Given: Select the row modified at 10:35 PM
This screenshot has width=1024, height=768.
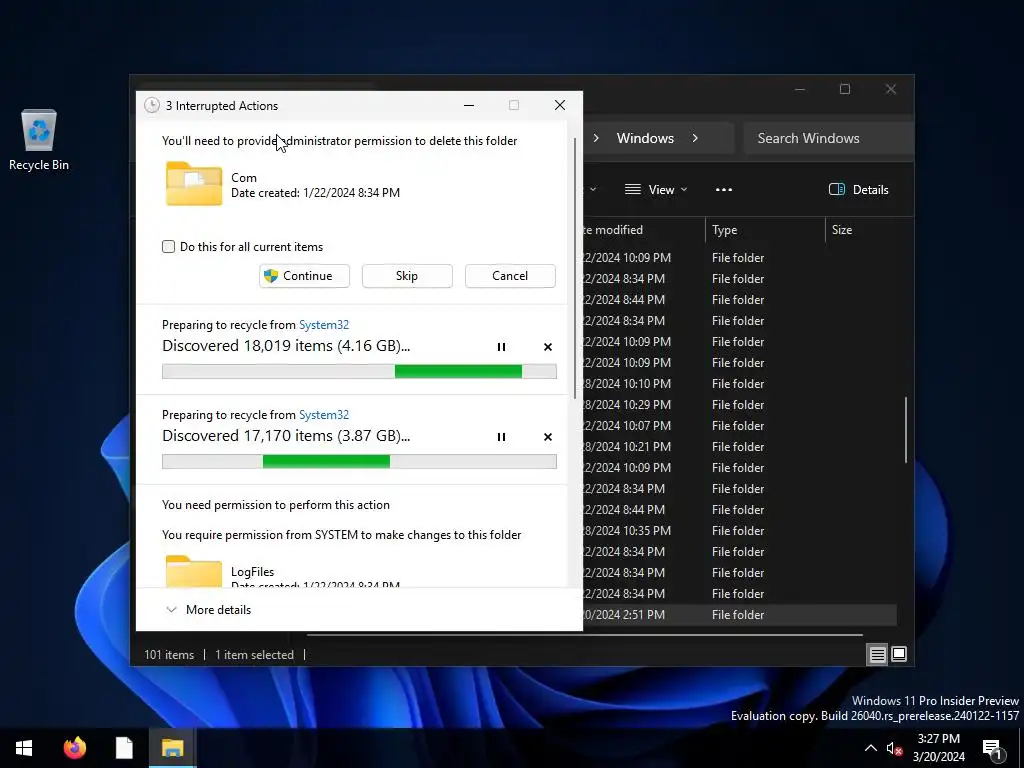Looking at the screenshot, I should pyautogui.click(x=738, y=530).
